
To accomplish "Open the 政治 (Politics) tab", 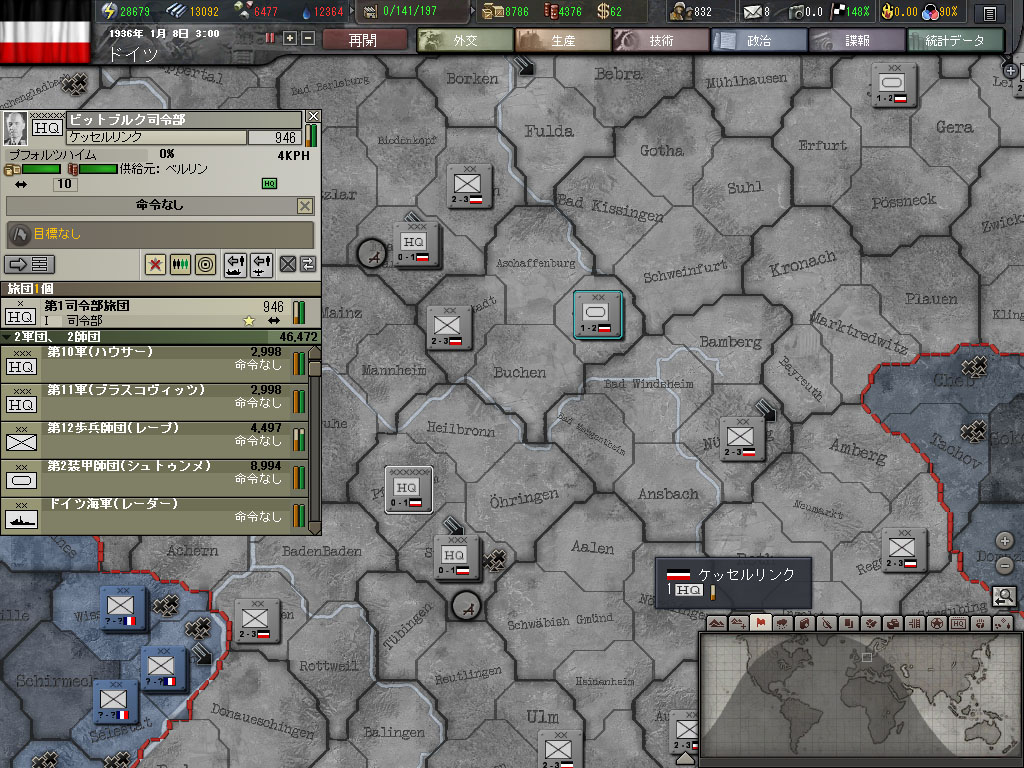I will pyautogui.click(x=759, y=40).
